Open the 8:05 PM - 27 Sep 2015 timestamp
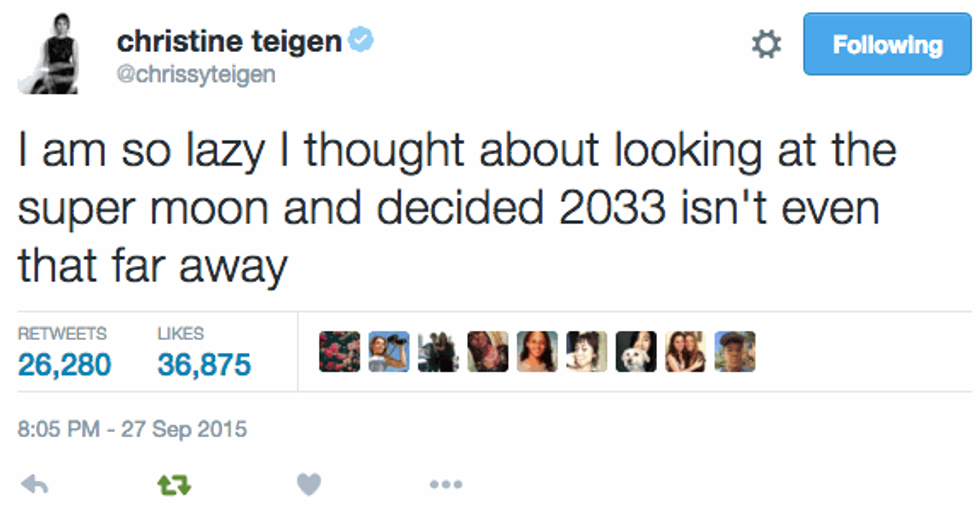Viewport: 980px width, 510px height. point(132,430)
